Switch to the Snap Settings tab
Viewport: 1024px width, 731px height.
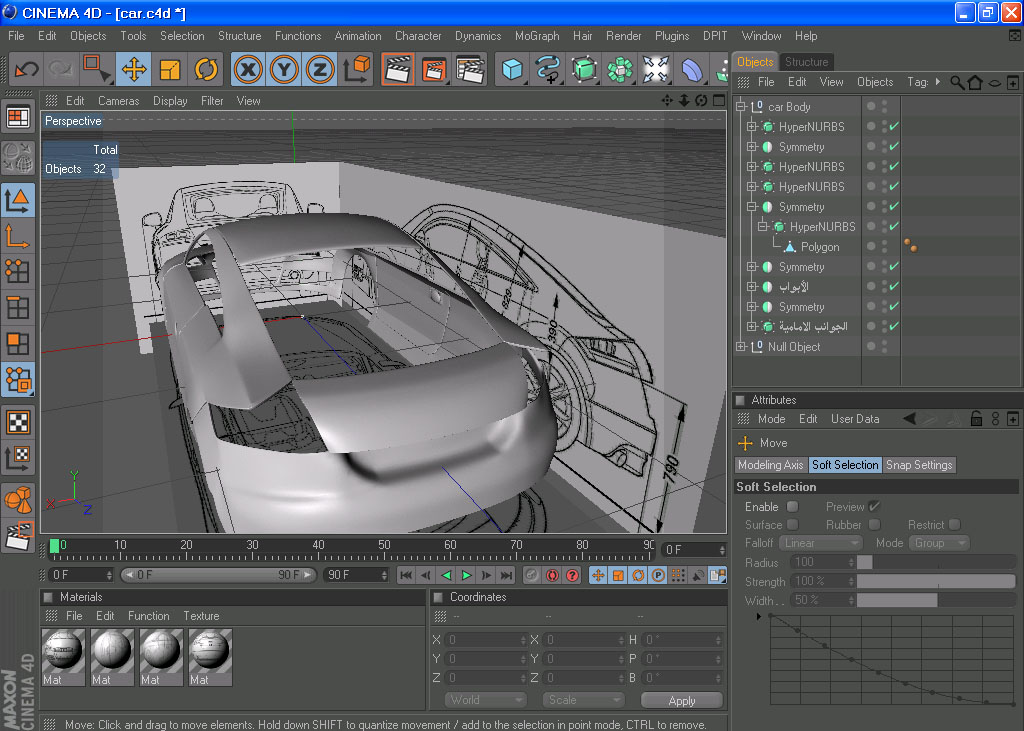click(x=919, y=465)
